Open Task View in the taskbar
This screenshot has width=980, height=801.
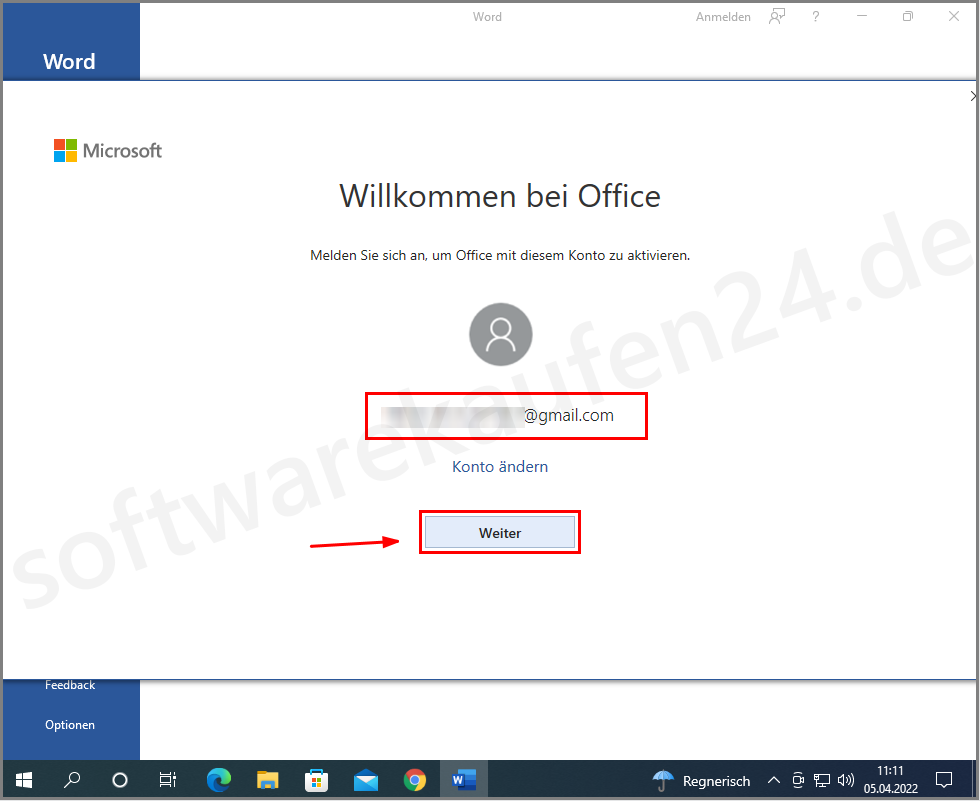168,780
